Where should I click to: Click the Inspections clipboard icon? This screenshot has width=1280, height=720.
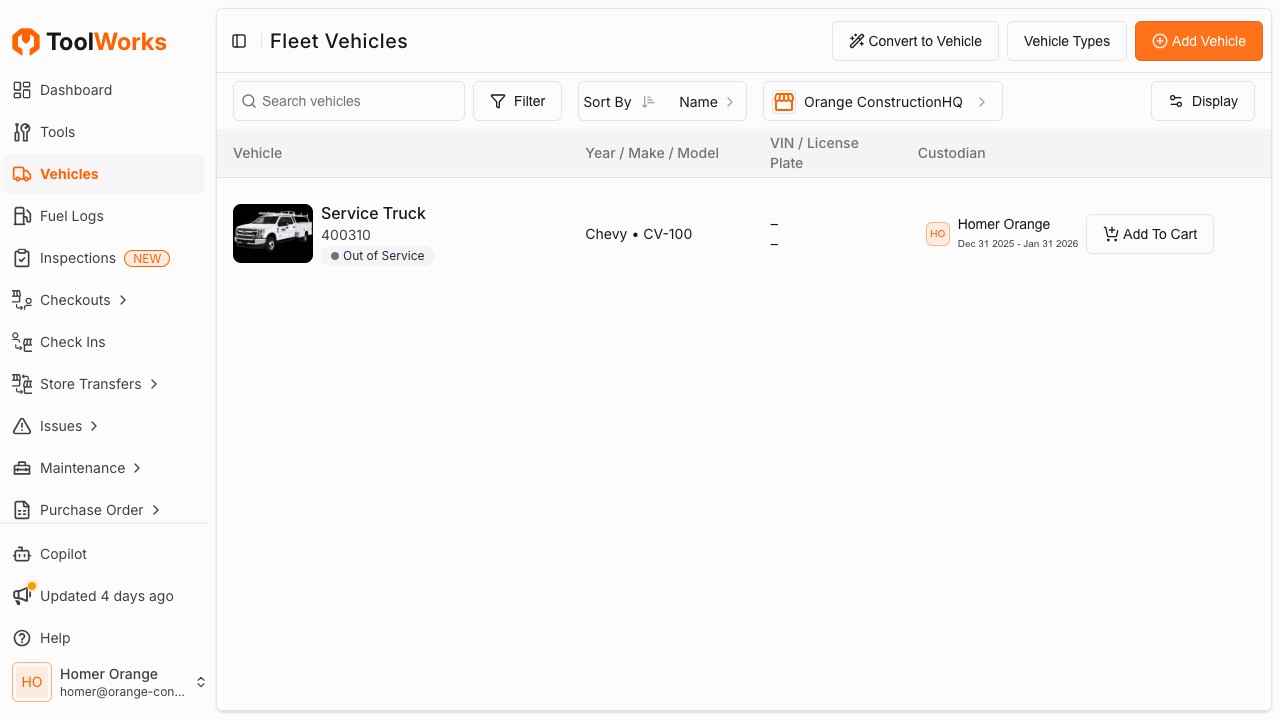point(22,258)
